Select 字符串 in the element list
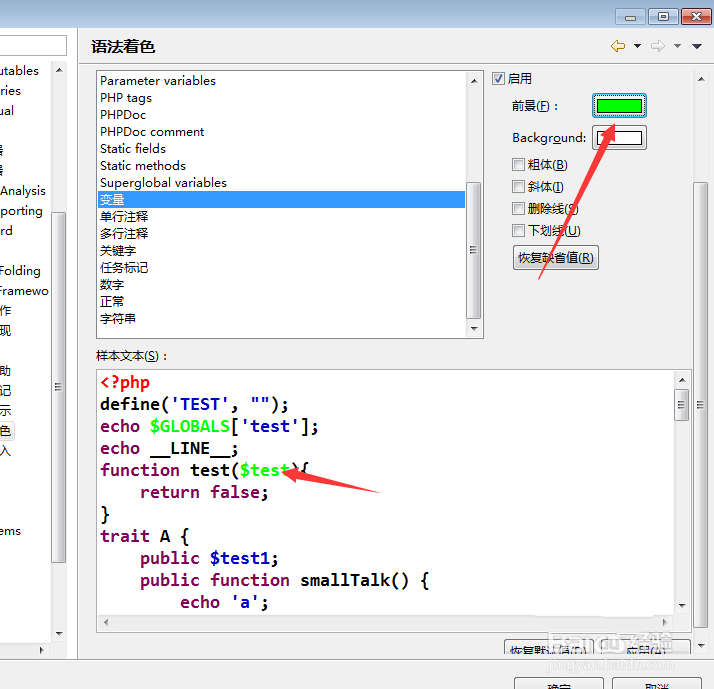Image resolution: width=714 pixels, height=689 pixels. click(281, 319)
